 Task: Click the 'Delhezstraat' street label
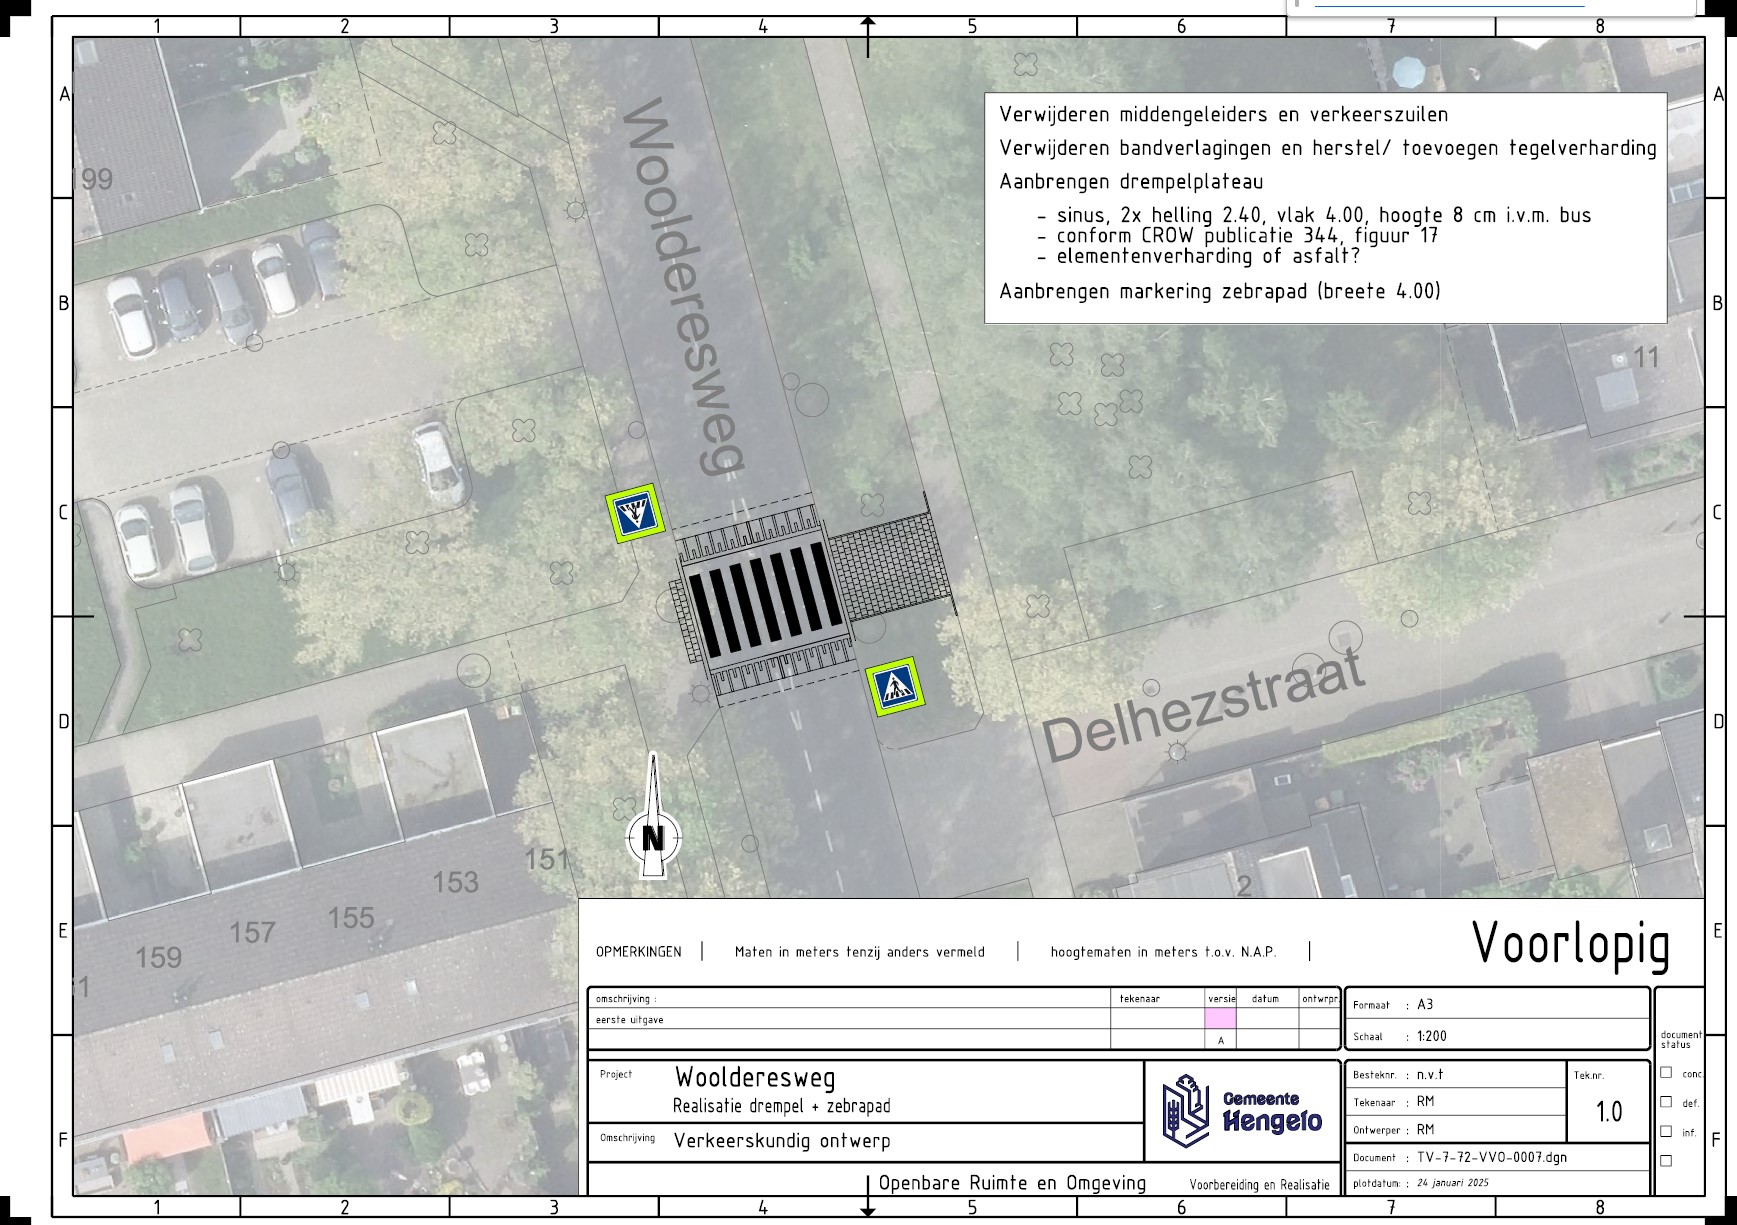1203,707
